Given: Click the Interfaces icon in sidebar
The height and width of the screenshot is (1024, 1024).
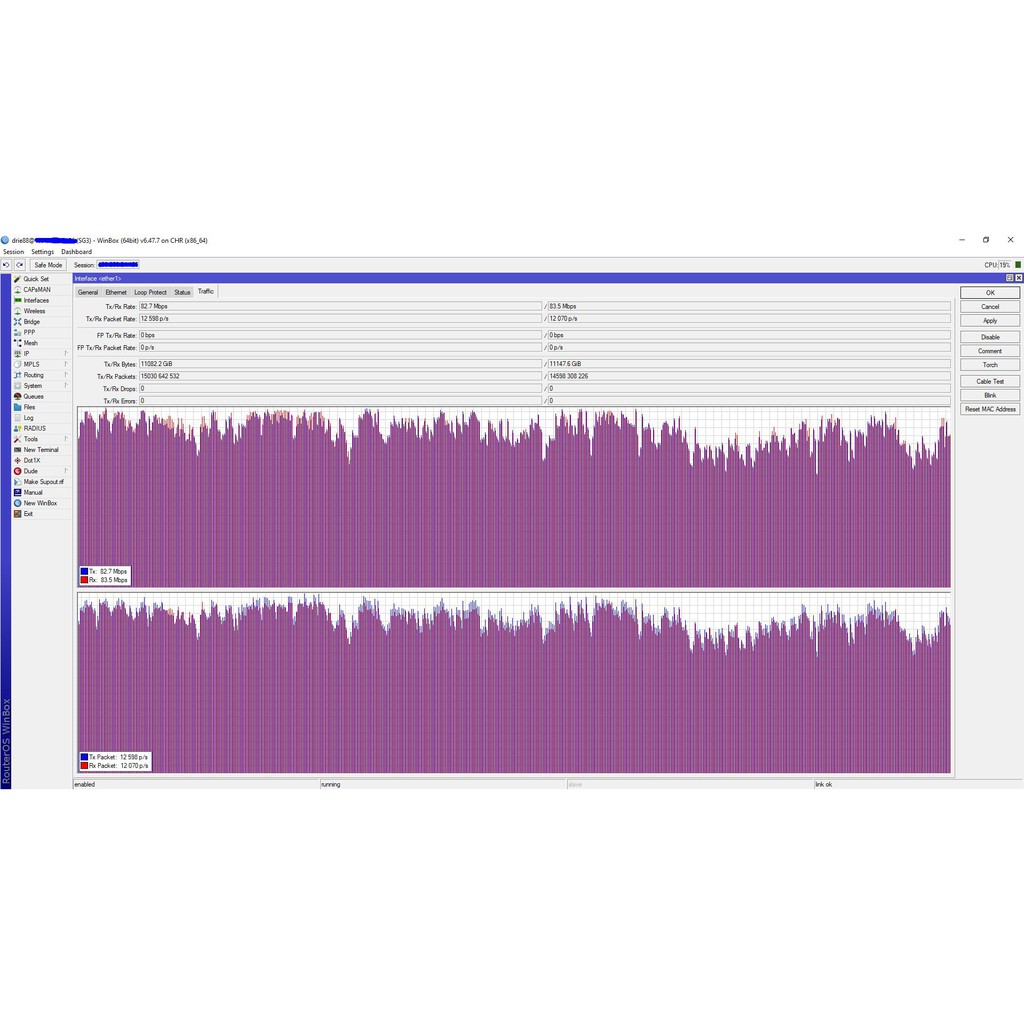Looking at the screenshot, I should point(17,300).
